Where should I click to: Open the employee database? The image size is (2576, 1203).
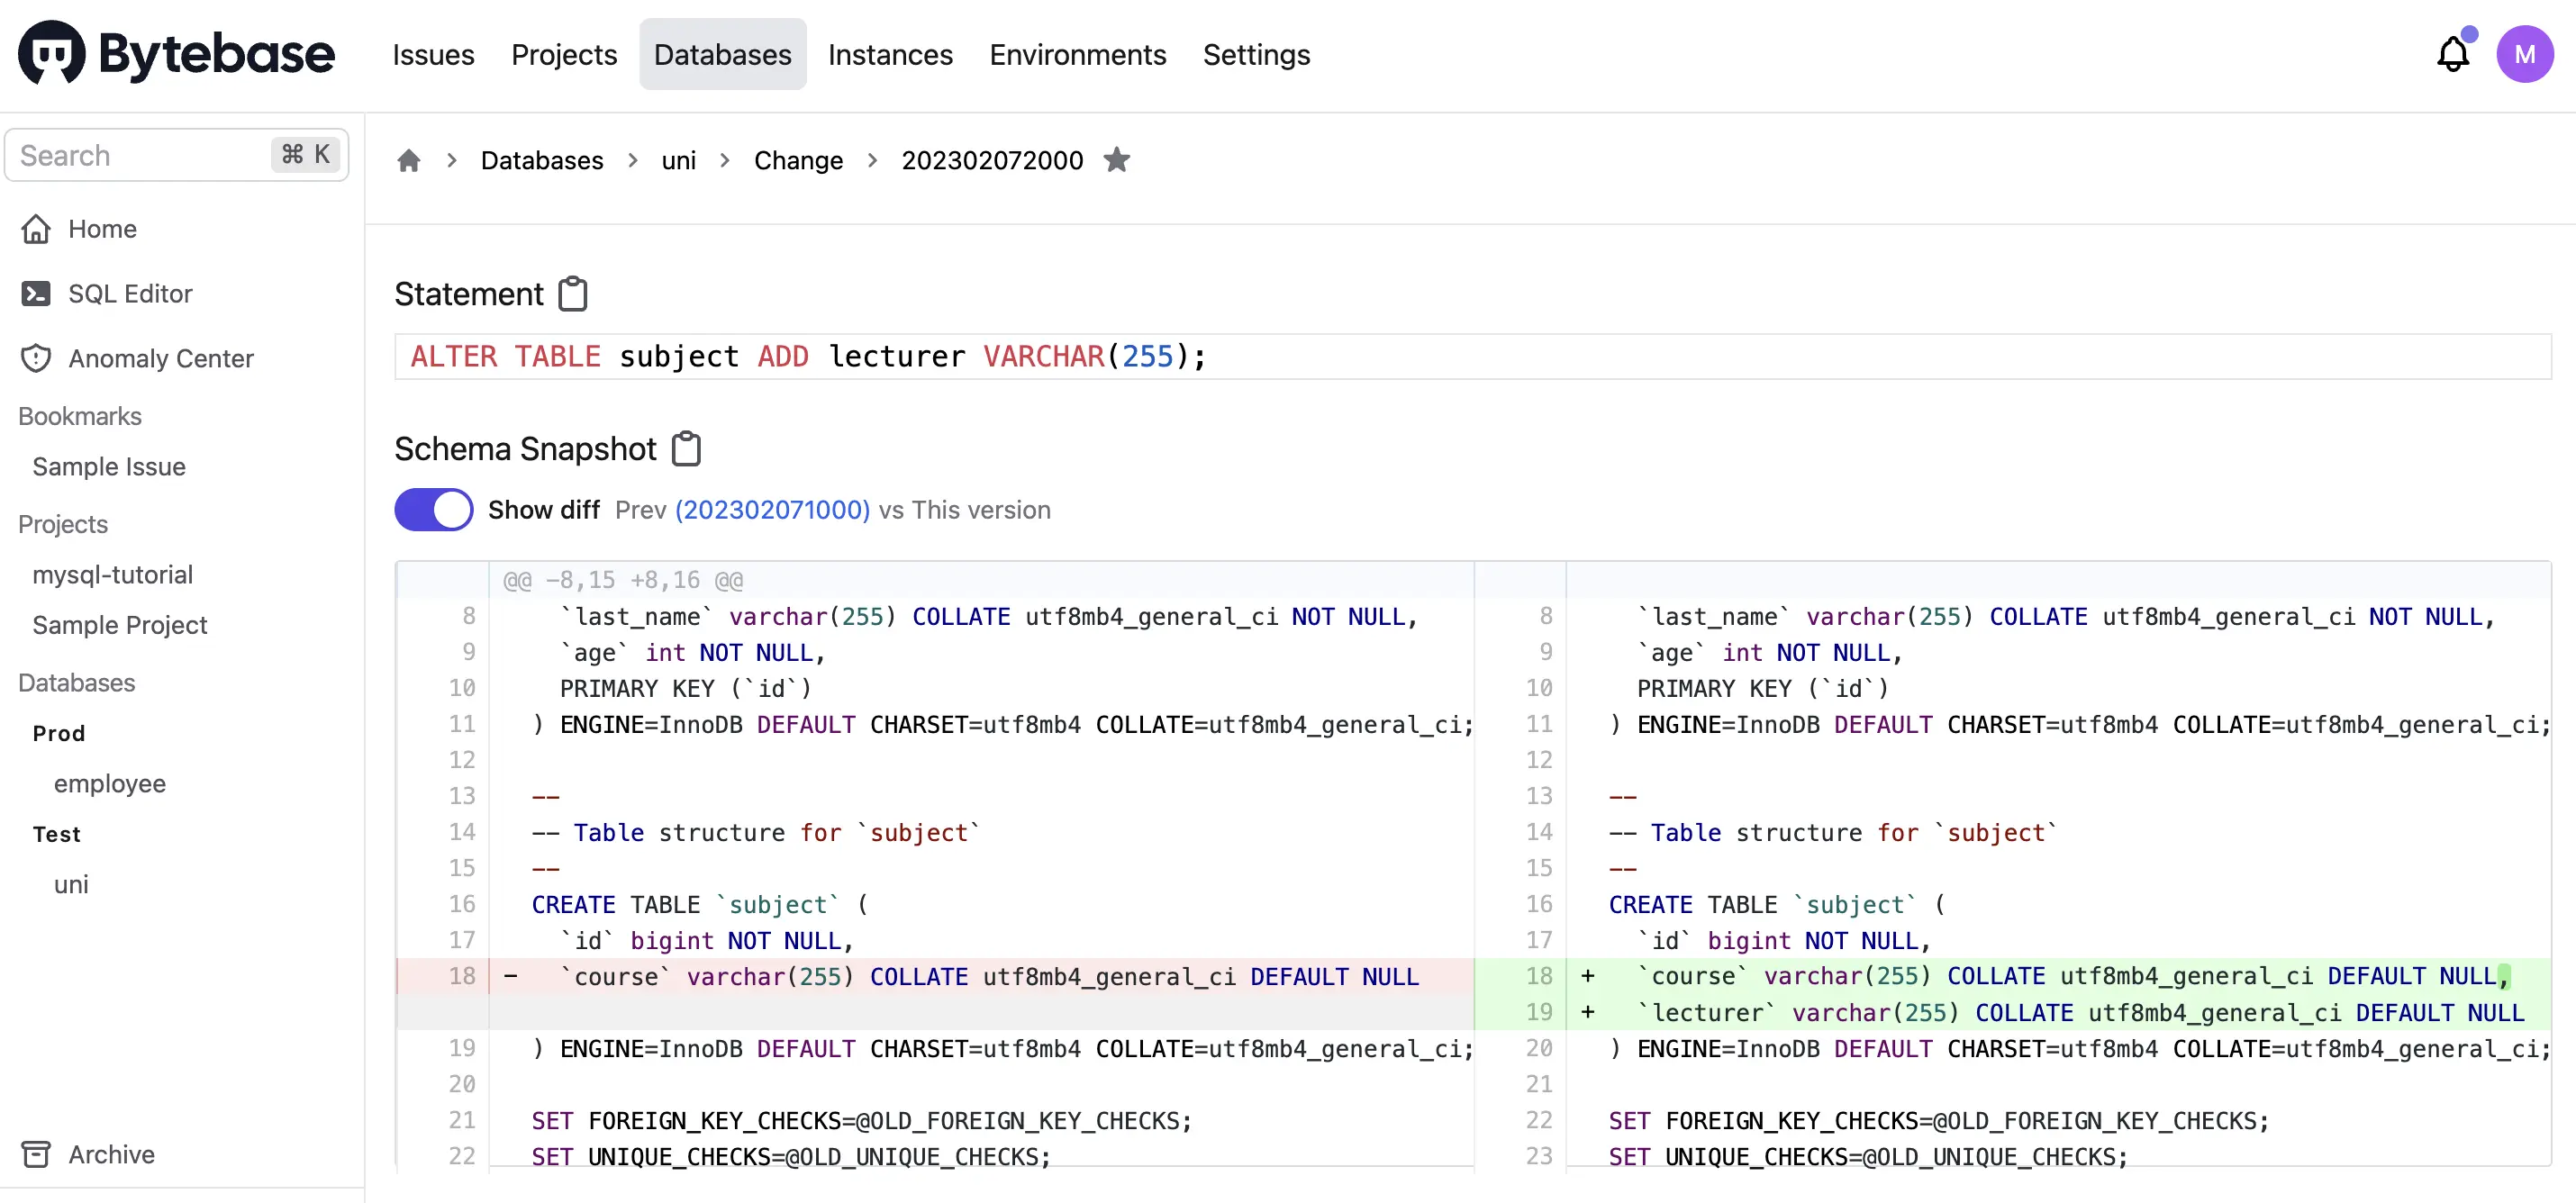[x=110, y=784]
